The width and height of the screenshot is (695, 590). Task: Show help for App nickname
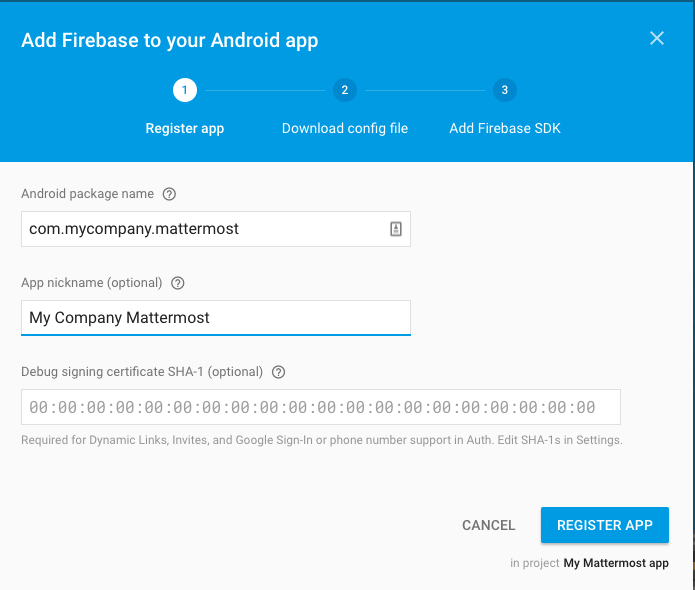(178, 283)
